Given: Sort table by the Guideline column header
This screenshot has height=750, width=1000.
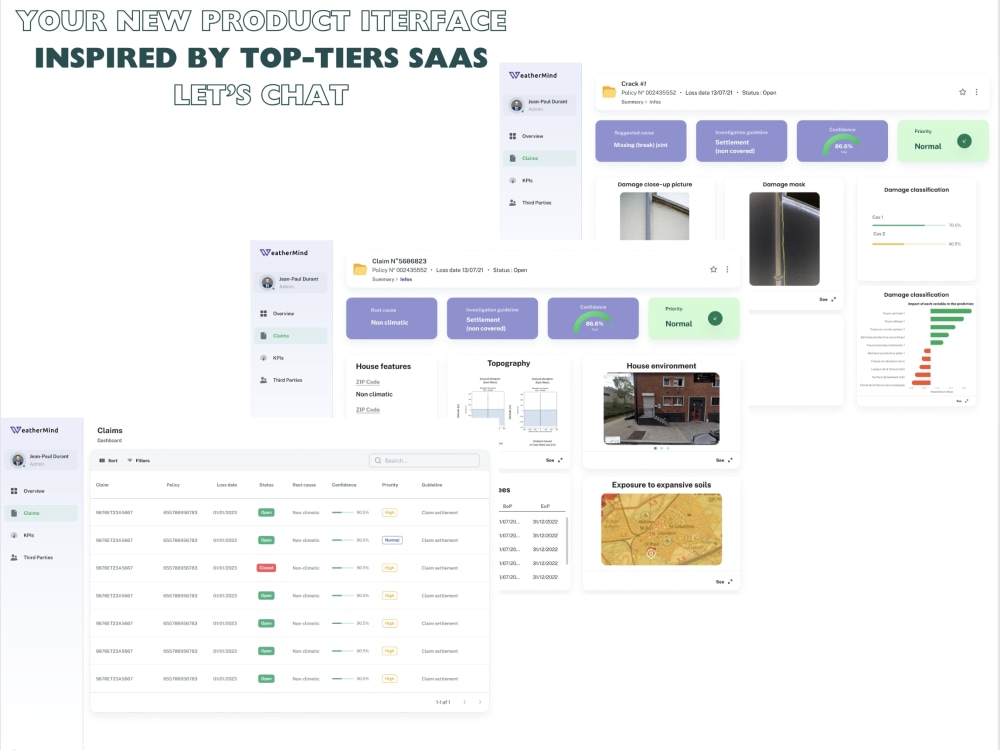Looking at the screenshot, I should (432, 485).
